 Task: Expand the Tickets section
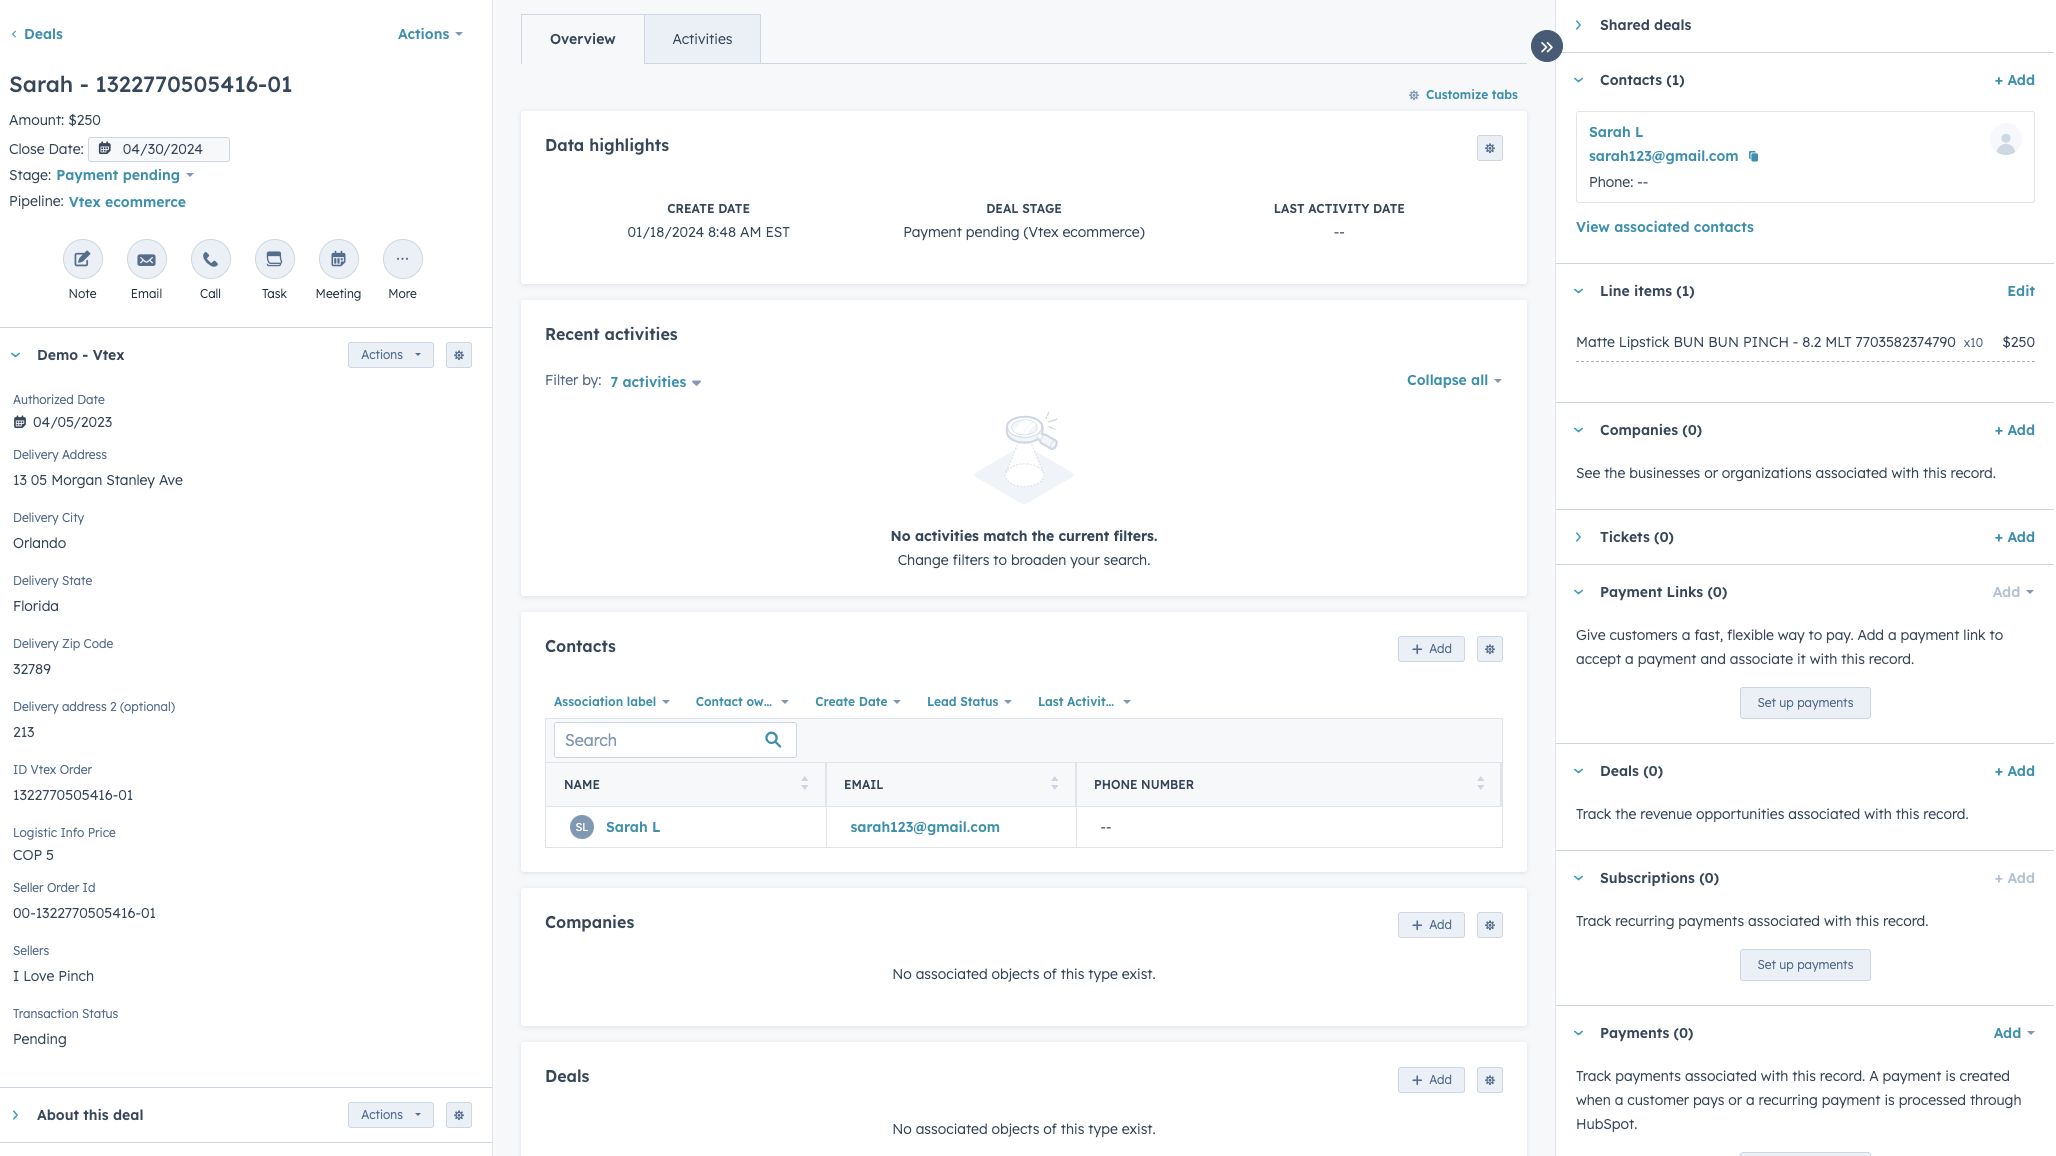click(1579, 537)
